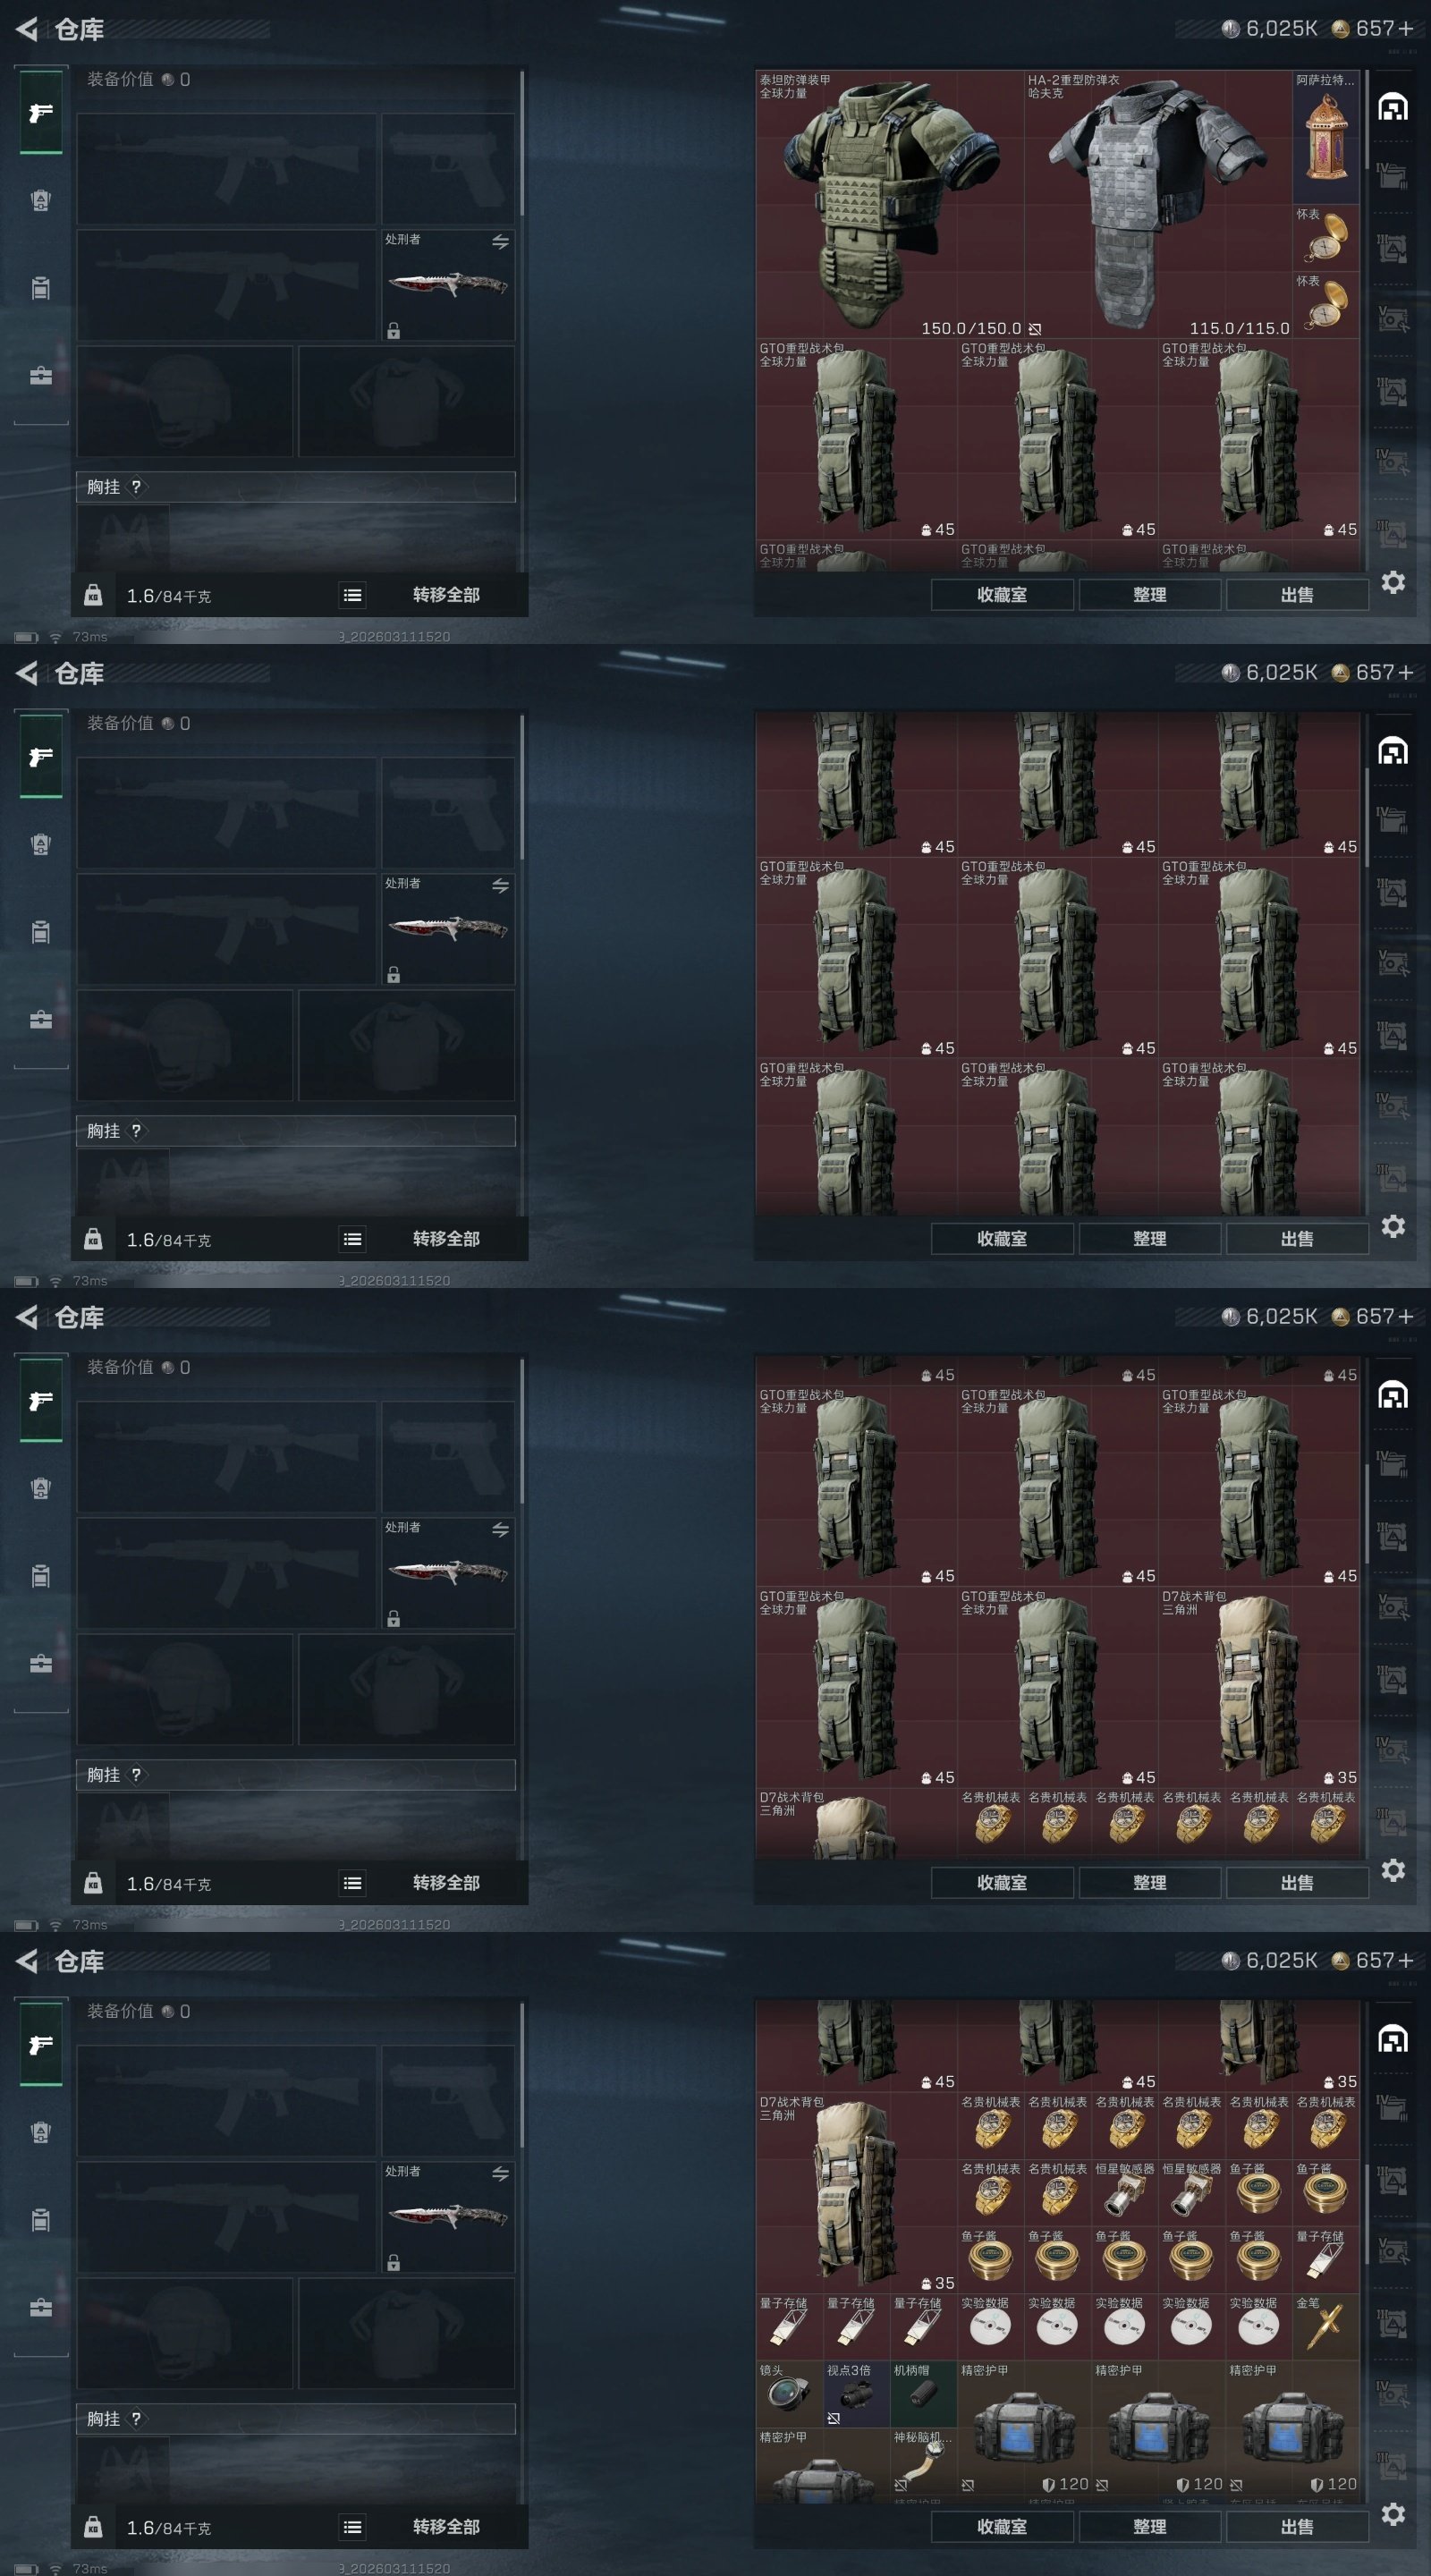Open tier IV filter beneath home icon near HA-2 vest
1431x2576 pixels.
(x=1393, y=176)
